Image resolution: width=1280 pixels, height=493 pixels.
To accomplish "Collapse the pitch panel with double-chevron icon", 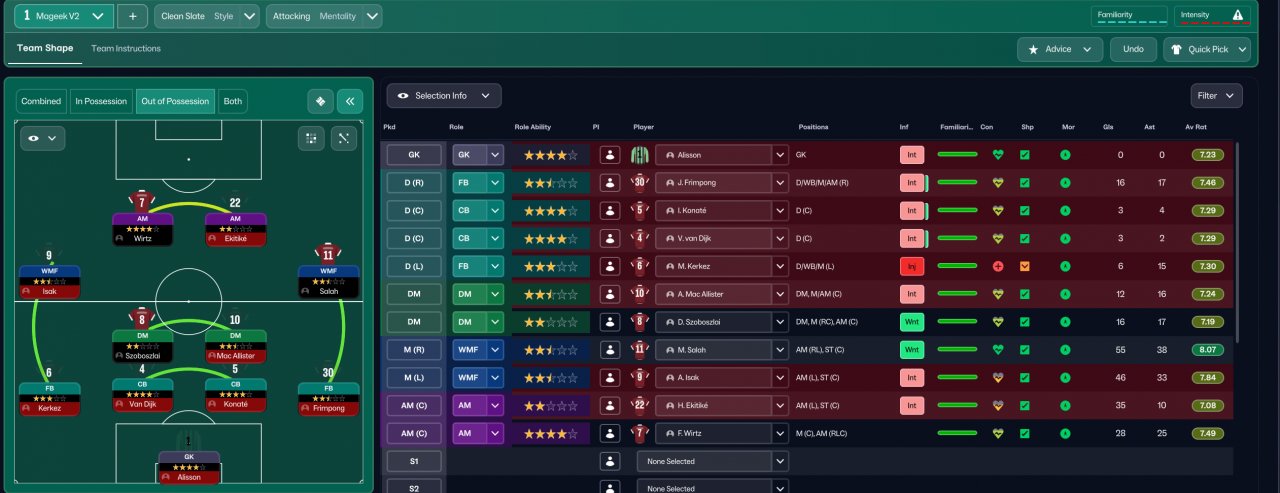I will pos(349,101).
